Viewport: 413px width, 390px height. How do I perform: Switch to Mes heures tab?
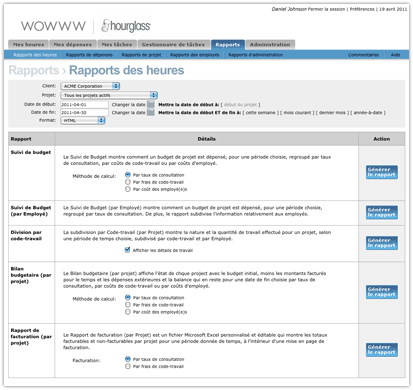point(28,44)
